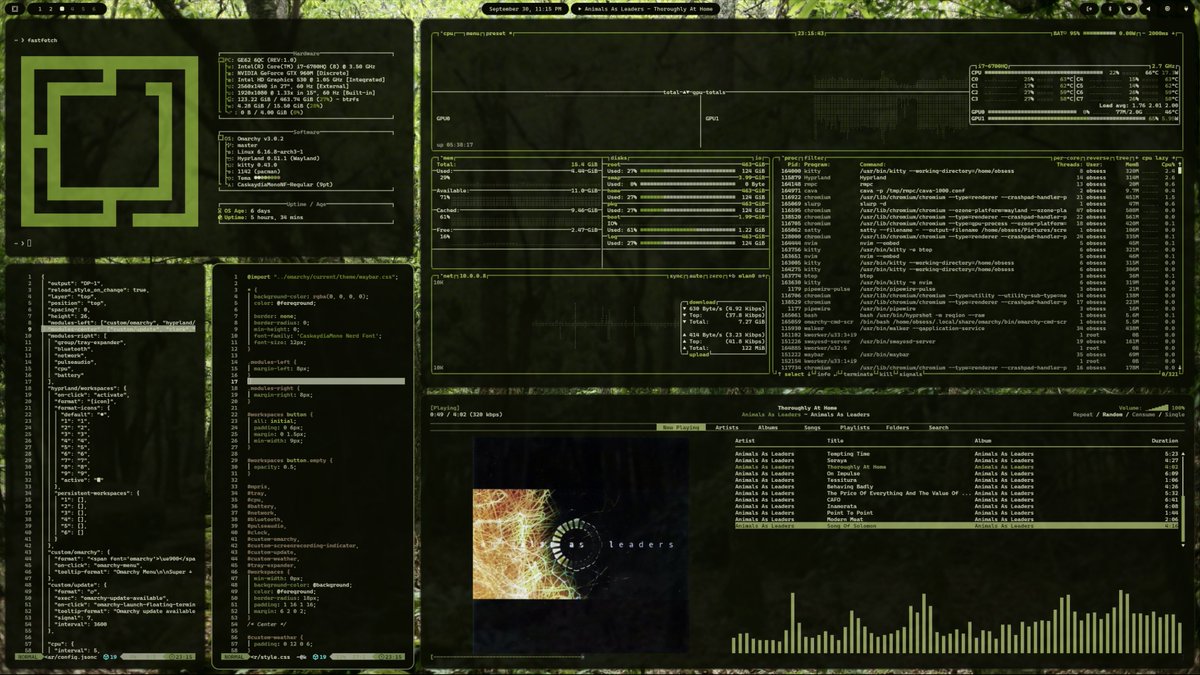Open the 'Playlists' tab in rmpc
This screenshot has height=675, width=1200.
[x=854, y=427]
